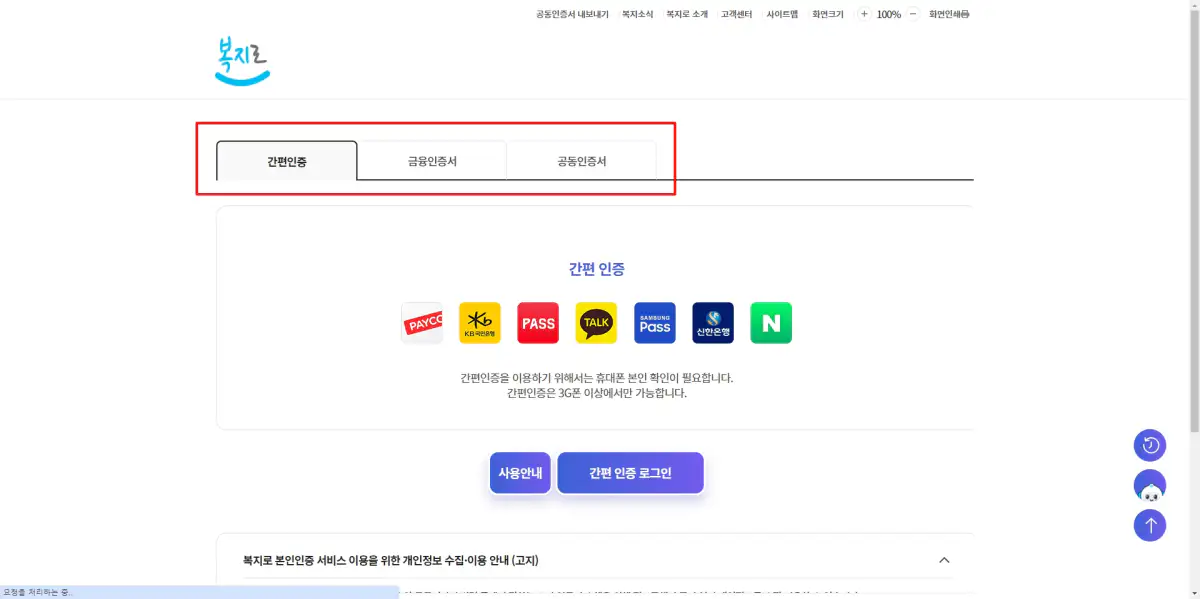This screenshot has width=1200, height=599.
Task: Click text 간편인증은 3G폰 이상에서만 가능합니다.
Action: pyautogui.click(x=597, y=393)
